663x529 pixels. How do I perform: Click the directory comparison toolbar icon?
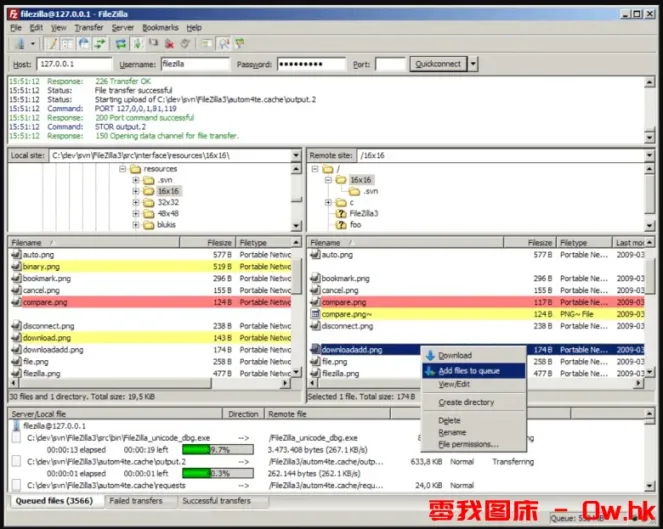[x=224, y=44]
